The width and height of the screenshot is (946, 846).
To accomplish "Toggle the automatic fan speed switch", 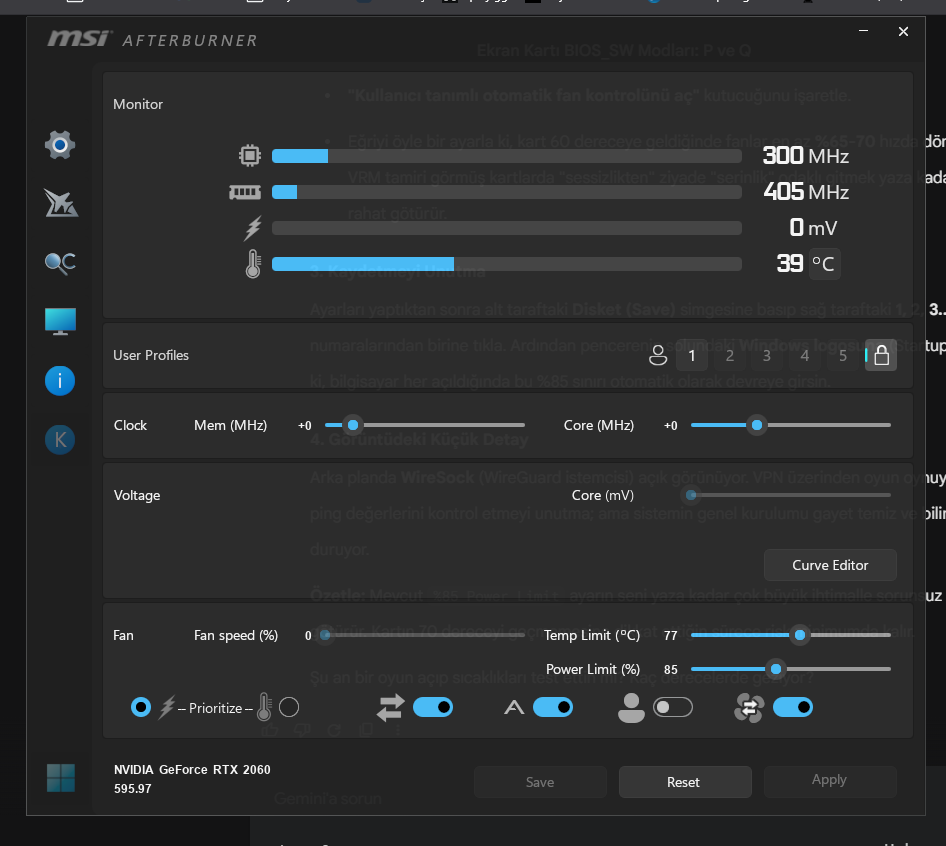I will [x=553, y=707].
